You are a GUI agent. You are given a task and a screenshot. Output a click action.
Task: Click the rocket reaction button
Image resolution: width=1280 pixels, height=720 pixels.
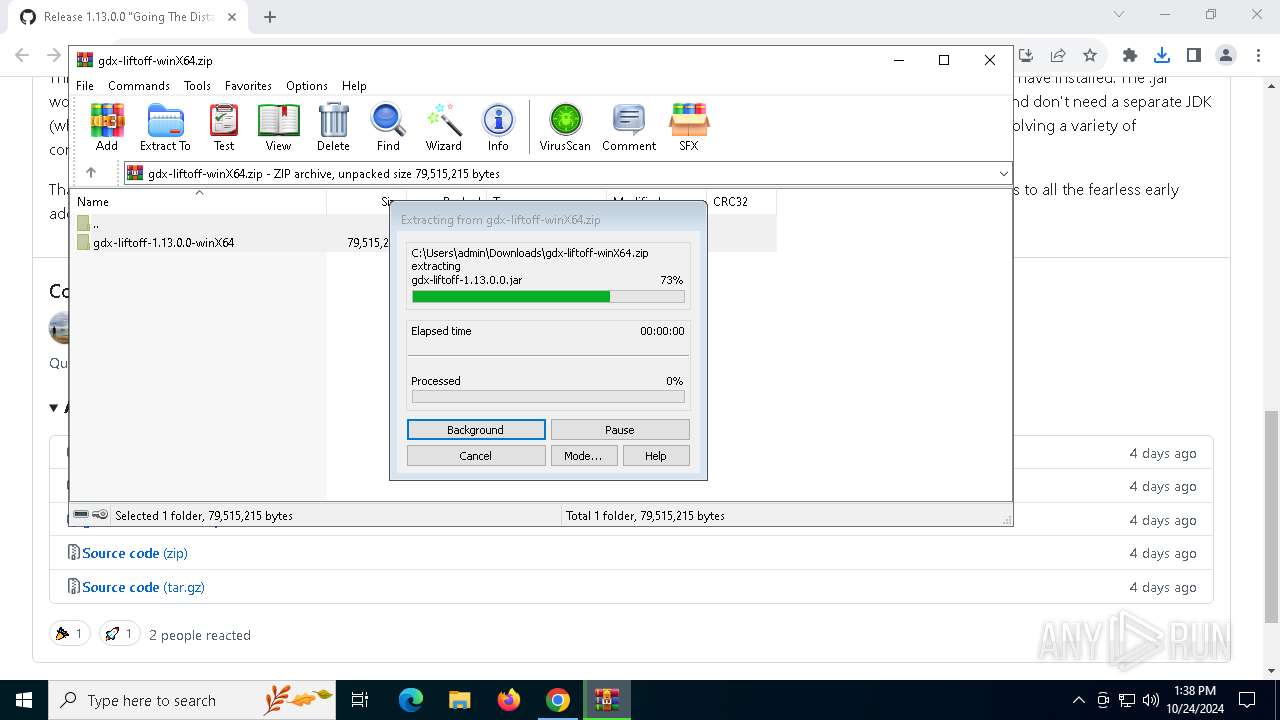(120, 633)
